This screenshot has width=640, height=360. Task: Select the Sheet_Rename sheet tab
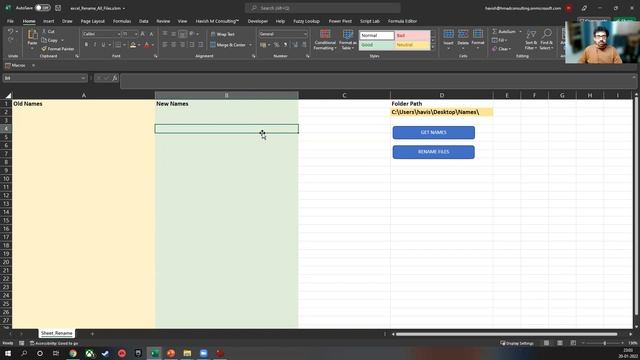tap(57, 333)
